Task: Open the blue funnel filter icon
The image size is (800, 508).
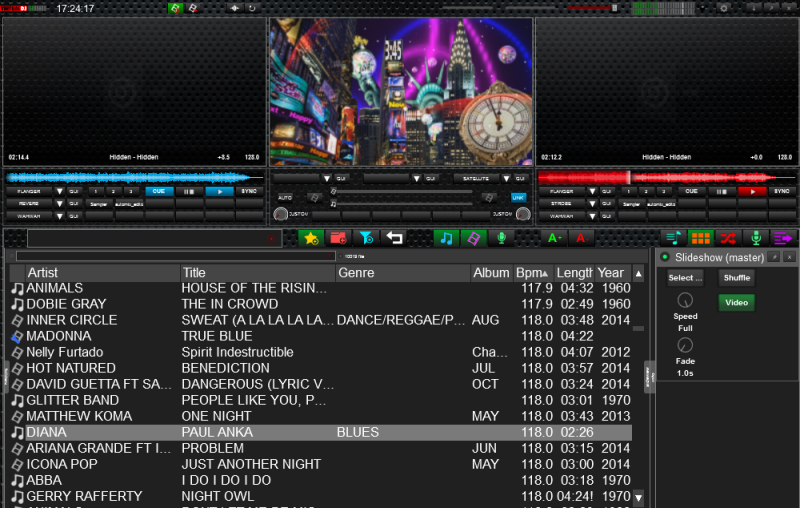Action: (366, 238)
